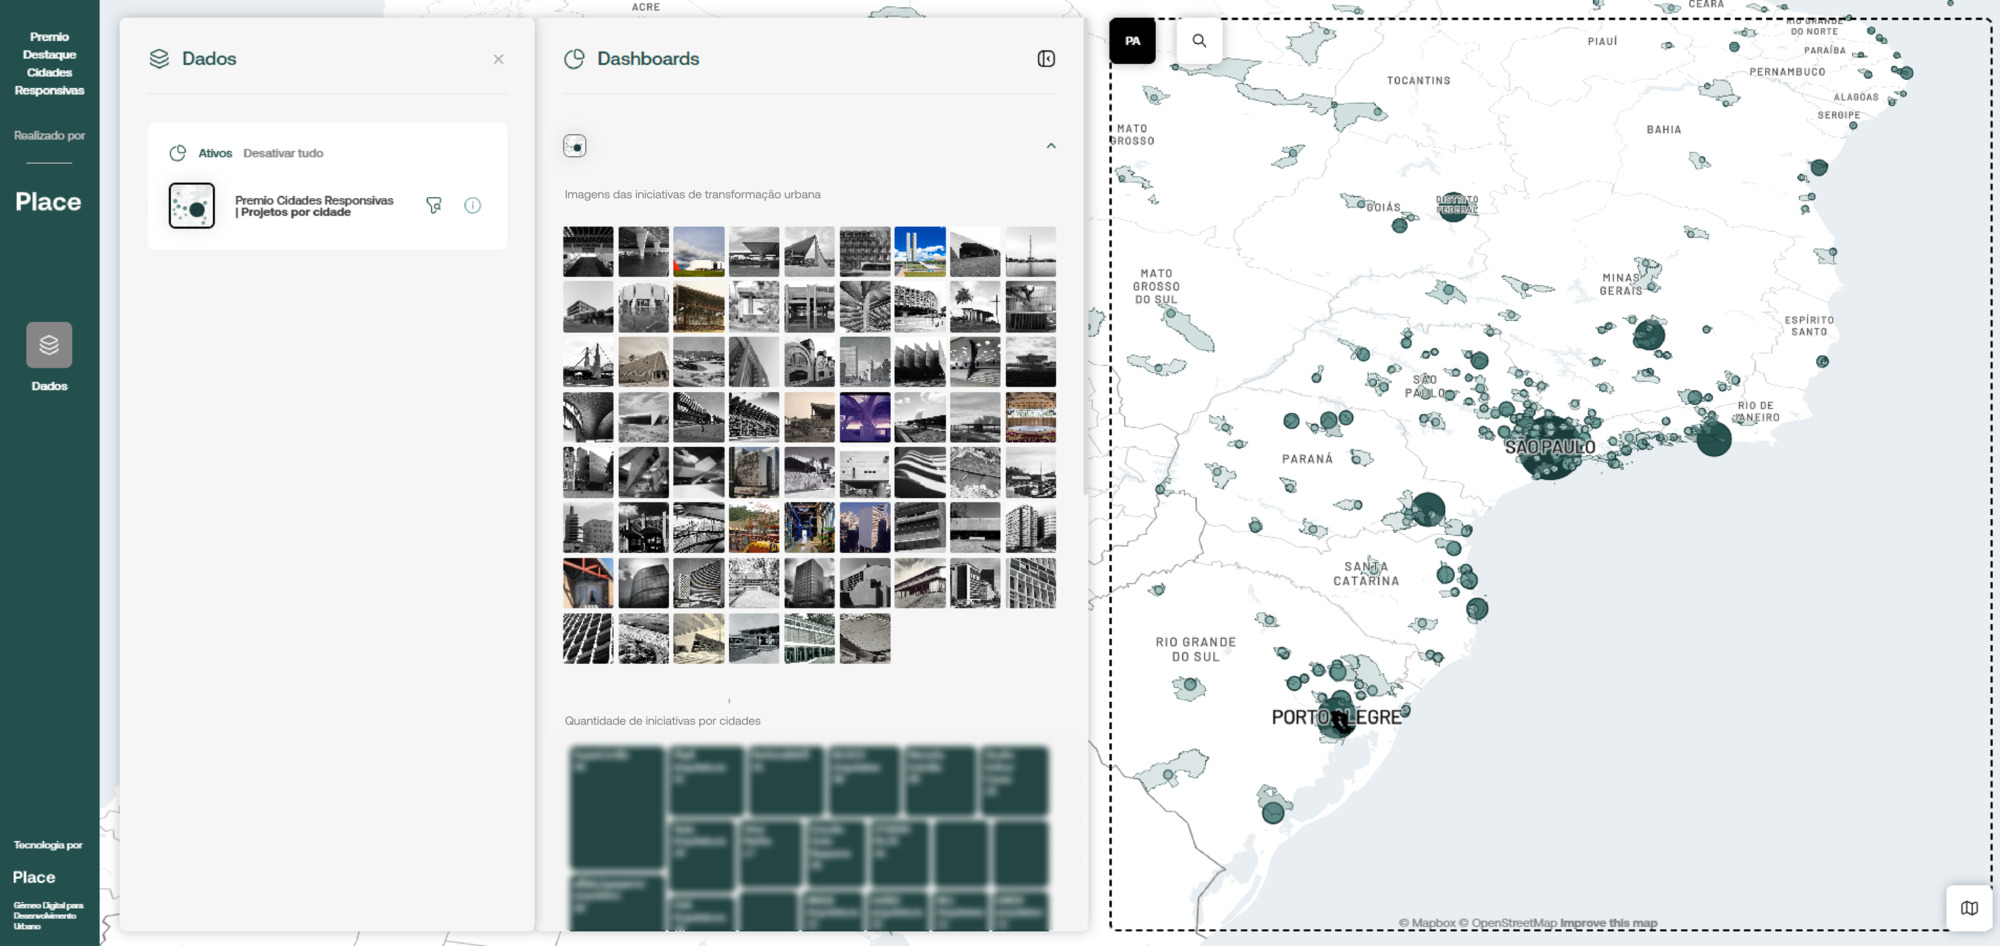Screen dimensions: 2000x946
Task: Open the basemap style selector icon
Action: 1968,908
